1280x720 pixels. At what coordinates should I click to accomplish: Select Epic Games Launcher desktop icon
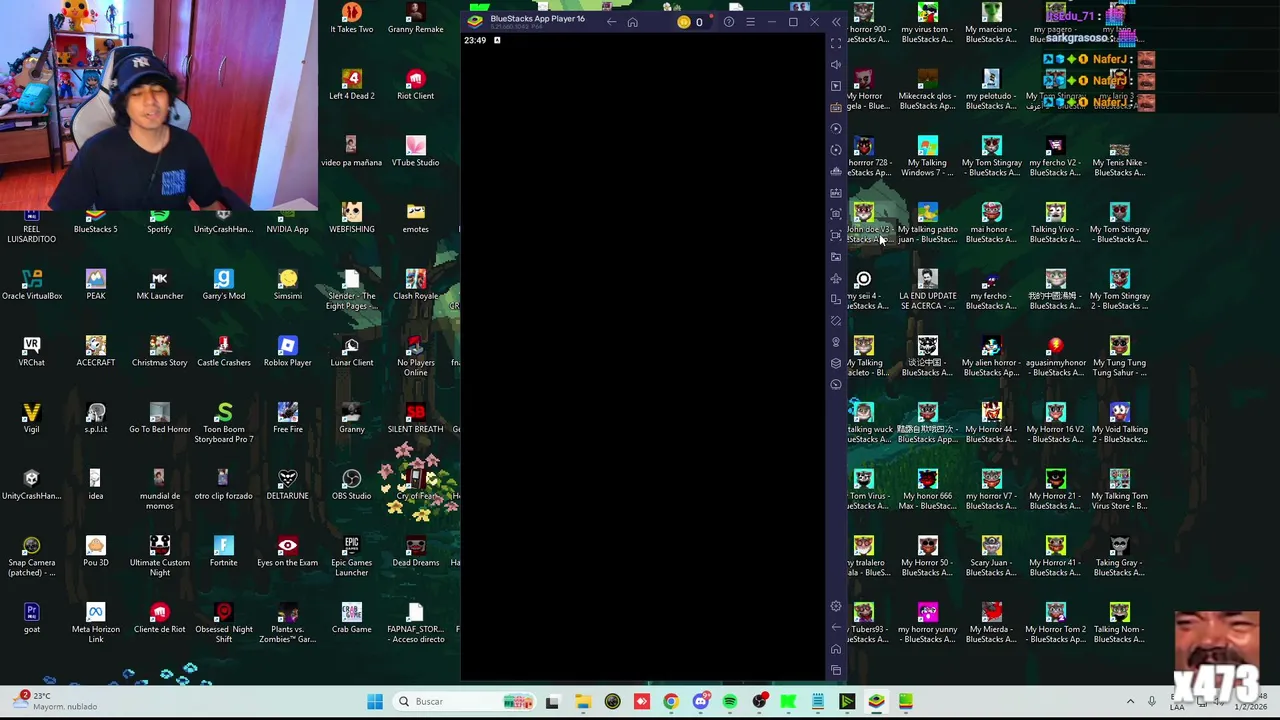point(352,556)
